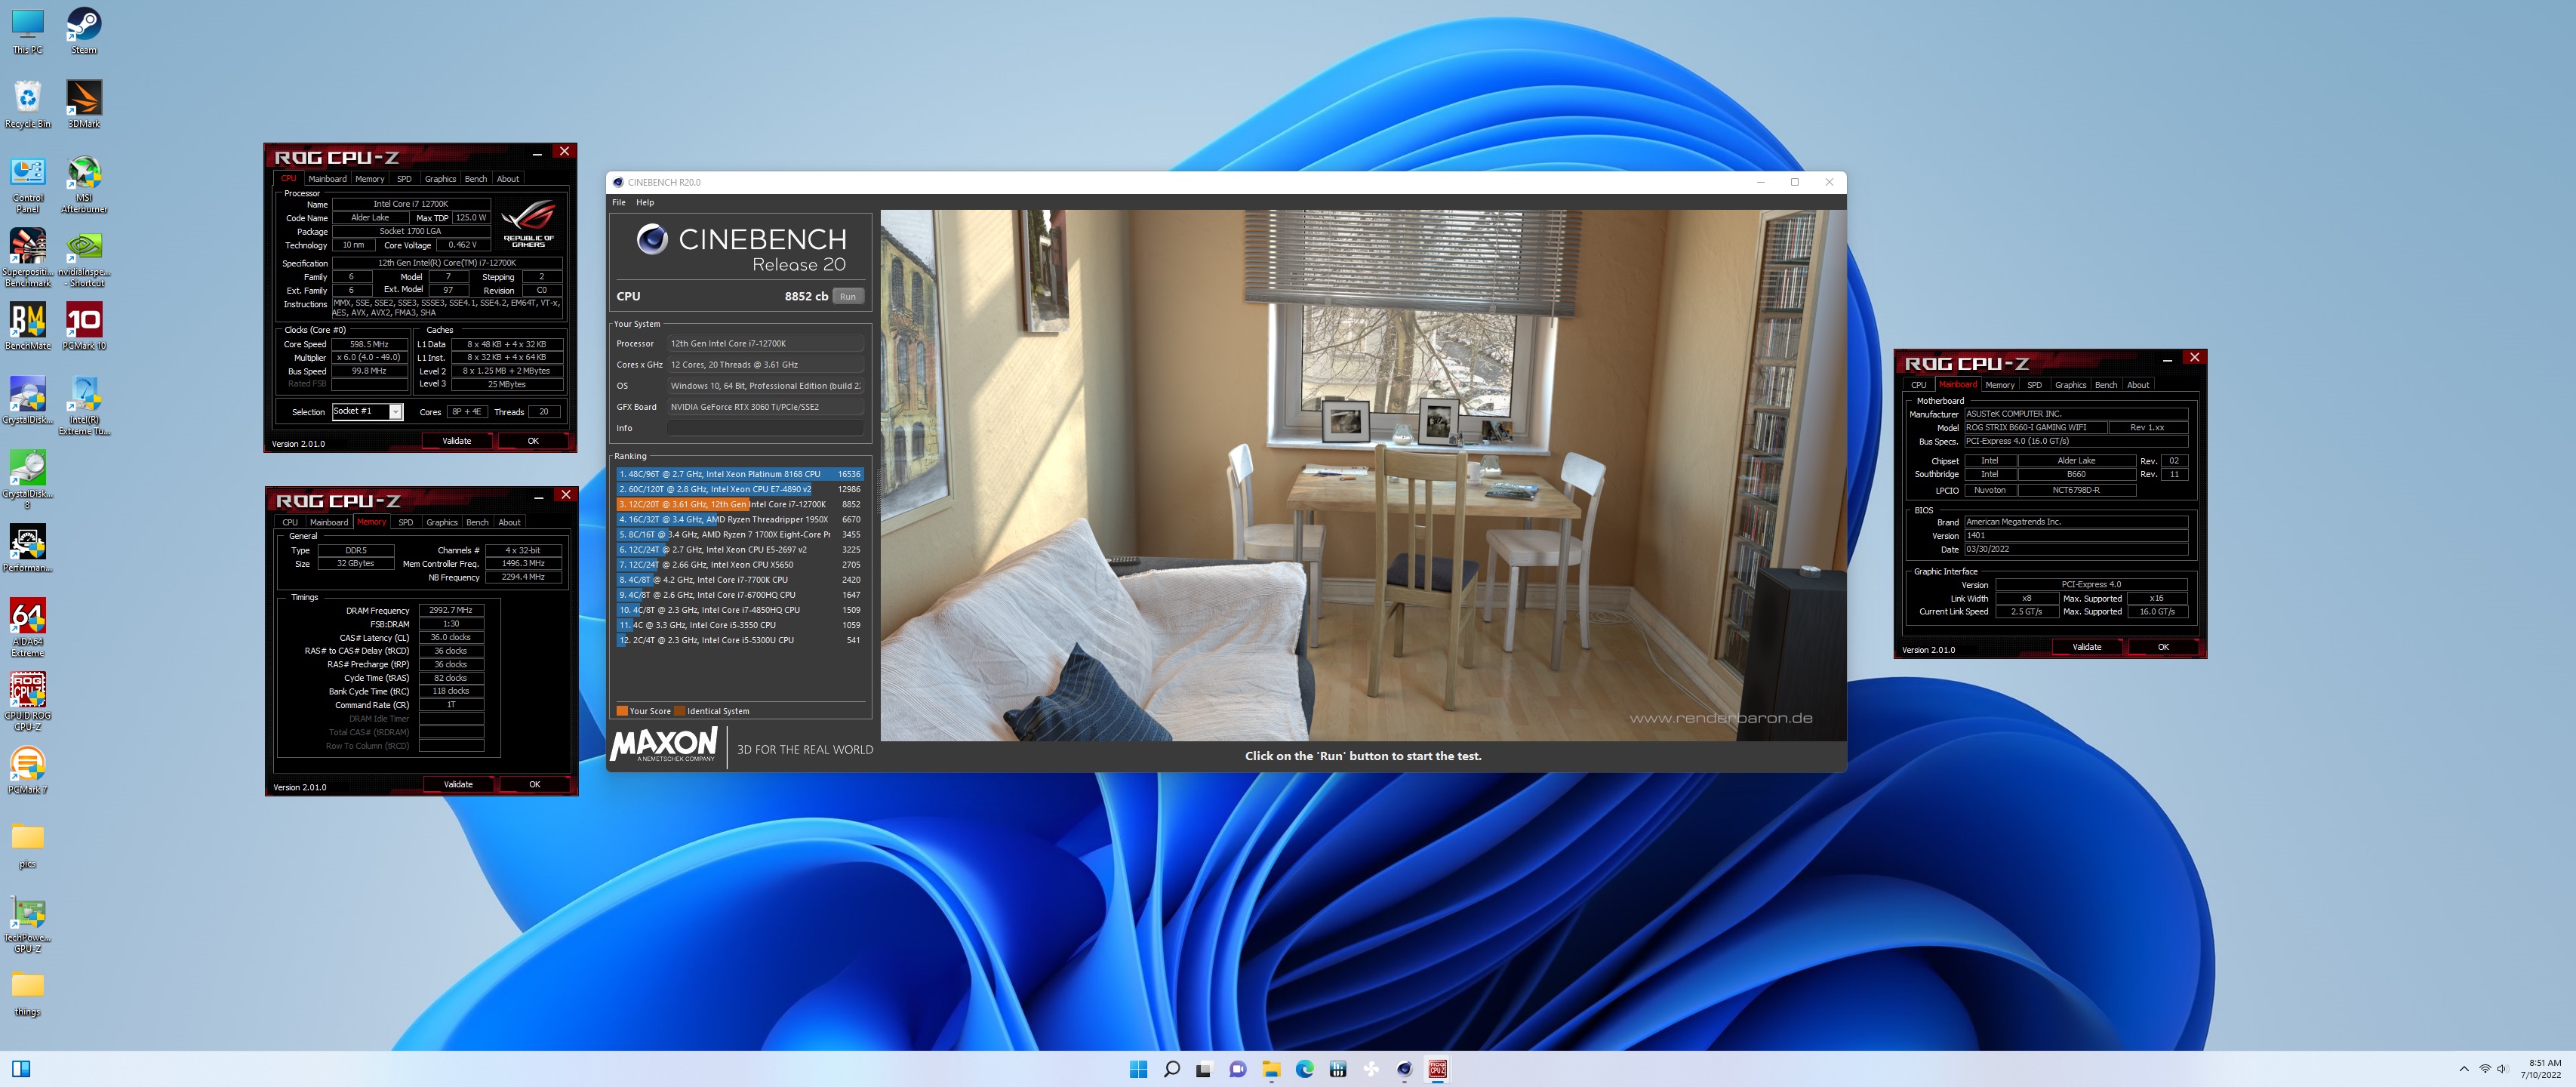Viewport: 2576px width, 1087px height.
Task: Start the Cinebench CPU Run test
Action: point(848,297)
